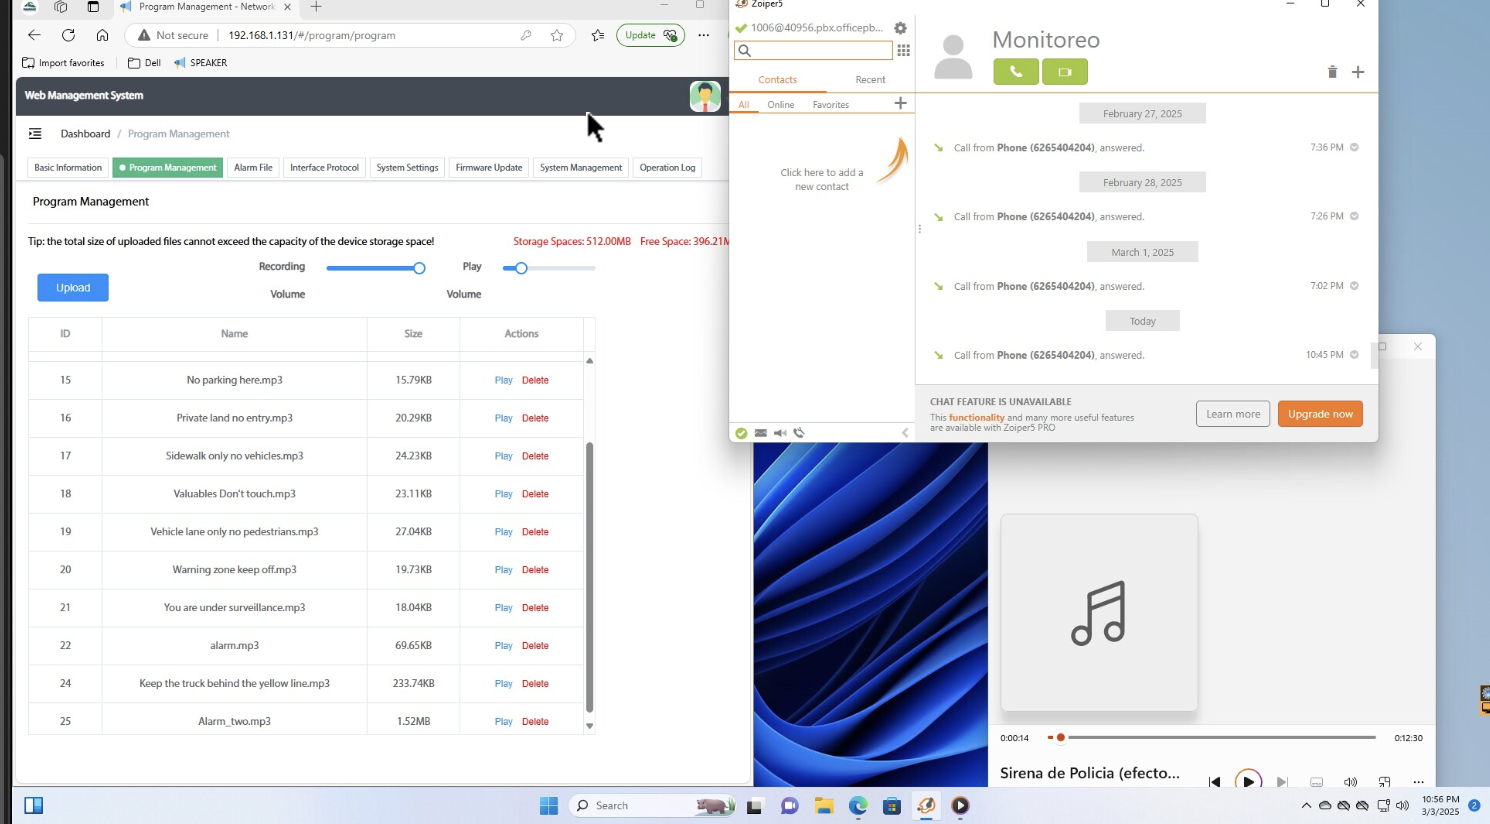Expand options for 7:02 PM call entry

click(1354, 286)
